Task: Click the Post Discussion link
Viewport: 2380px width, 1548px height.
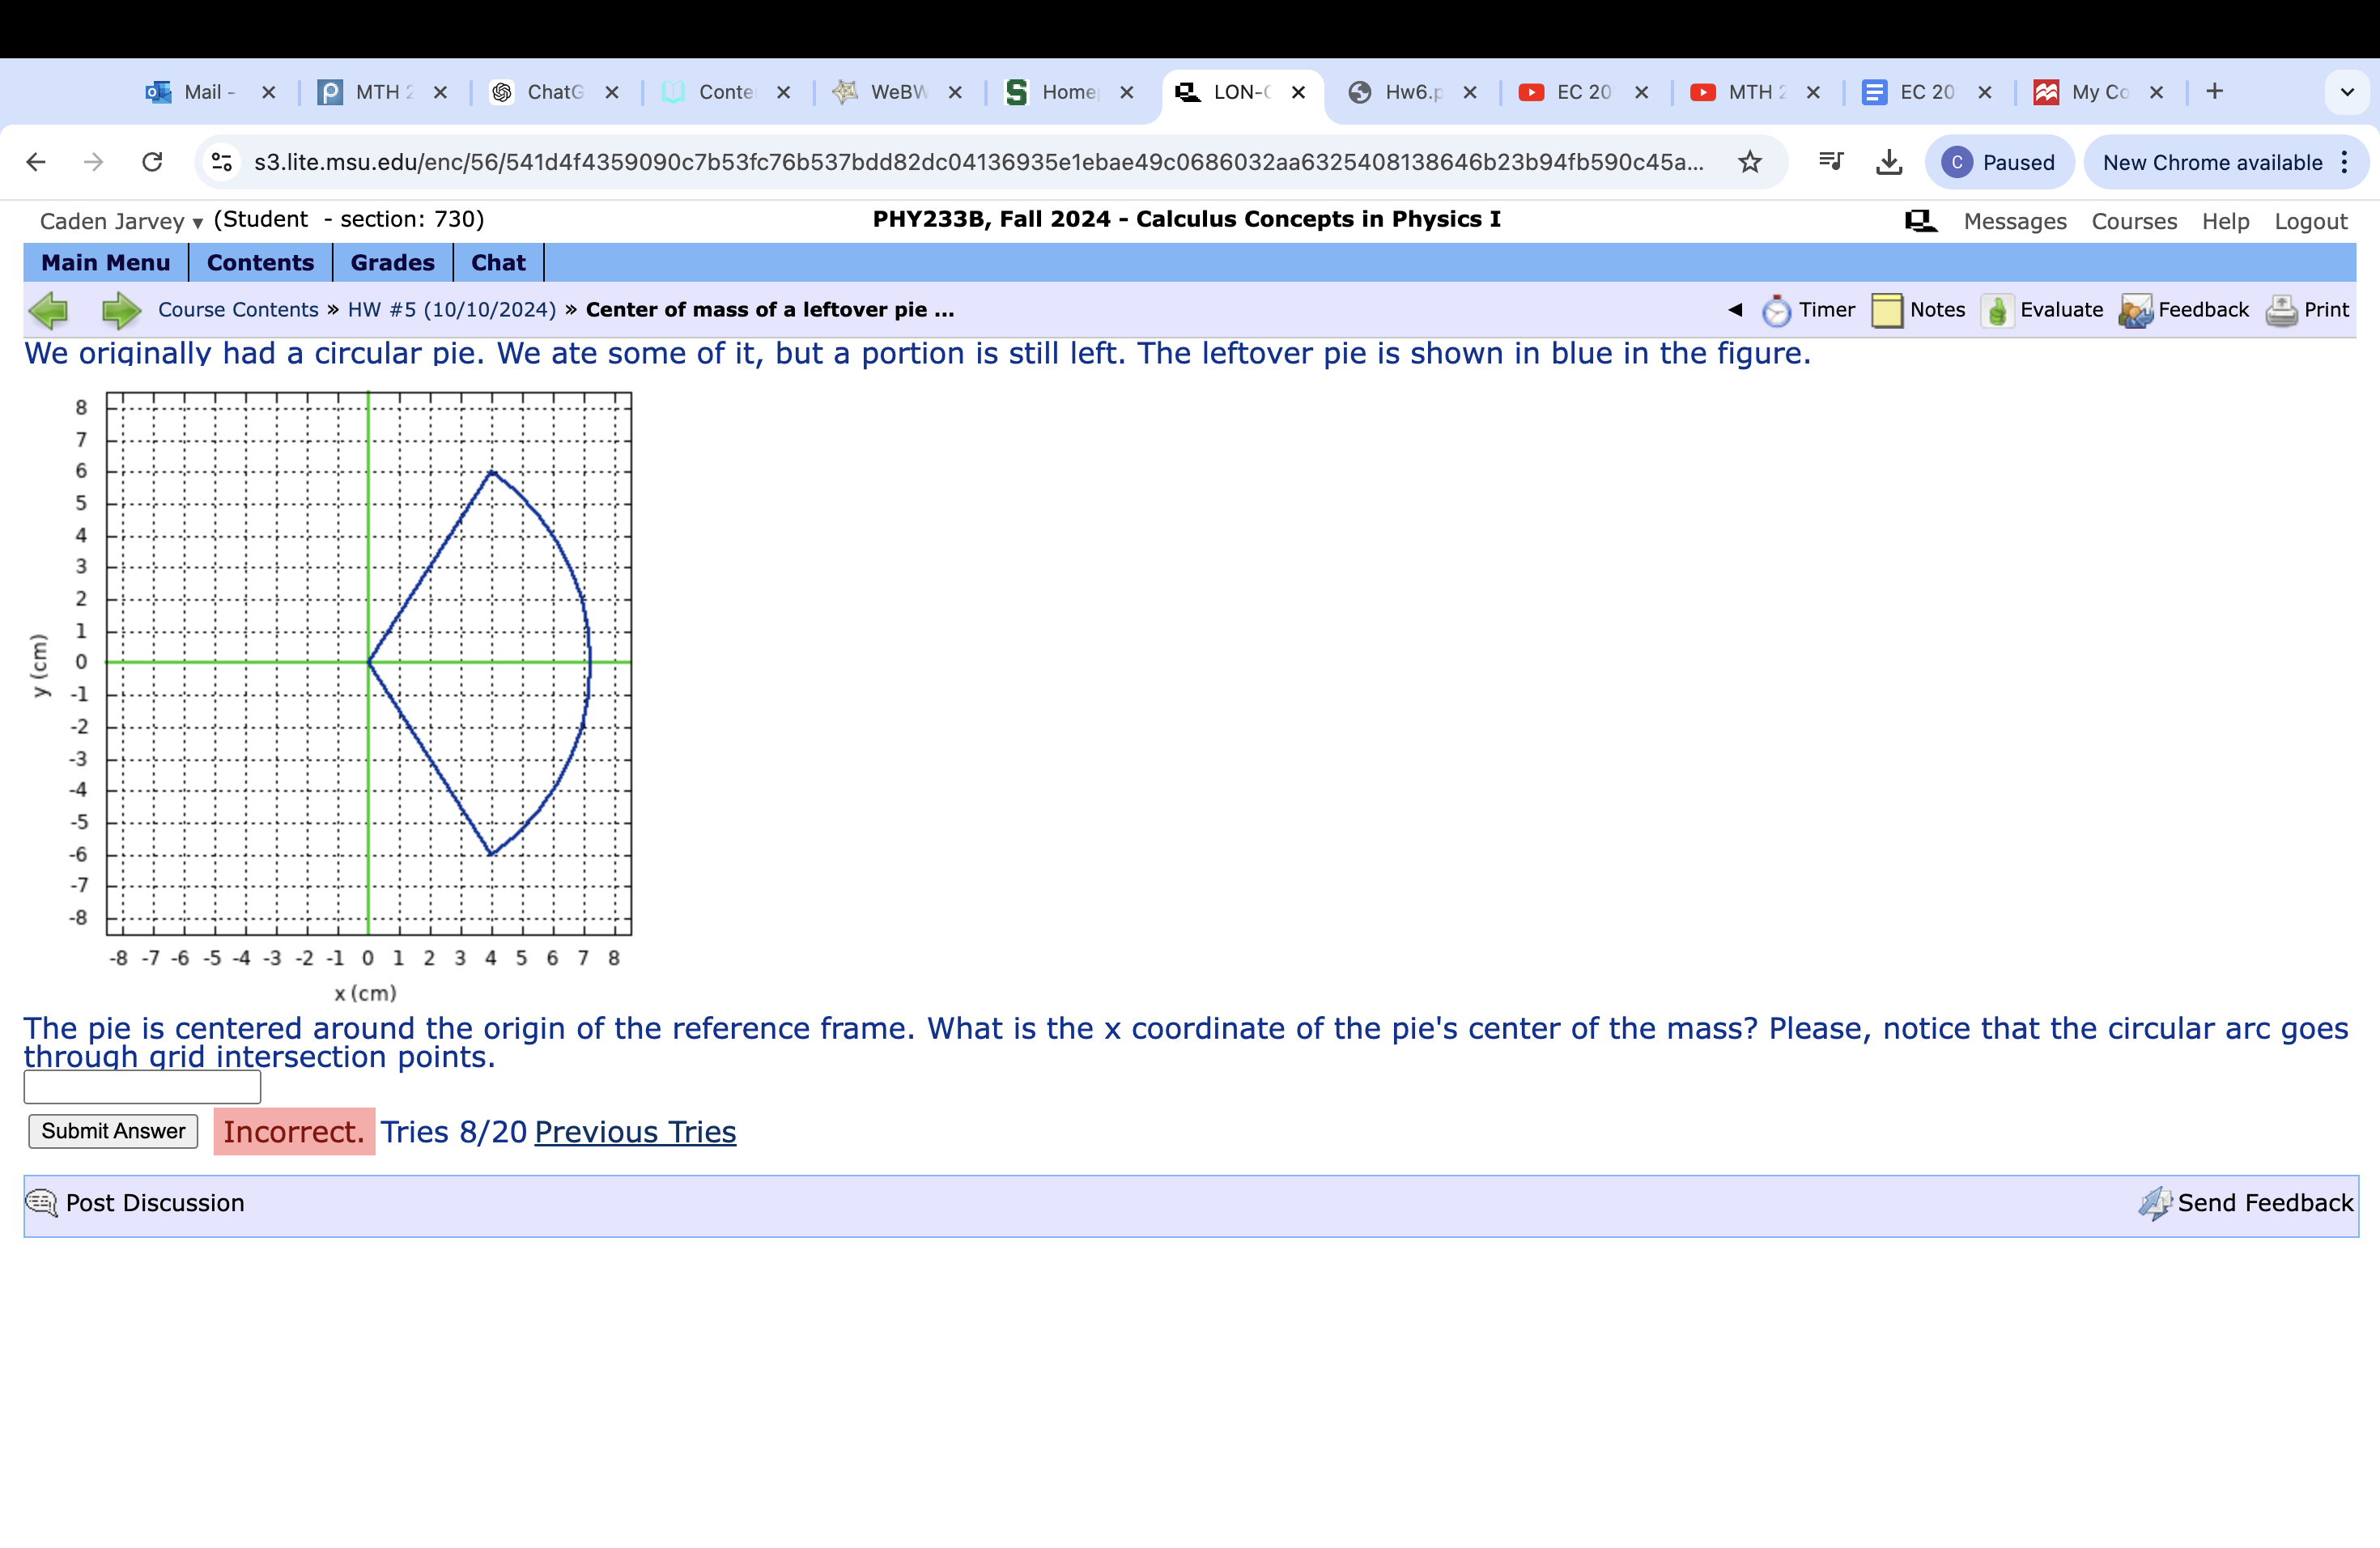Action: [155, 1203]
